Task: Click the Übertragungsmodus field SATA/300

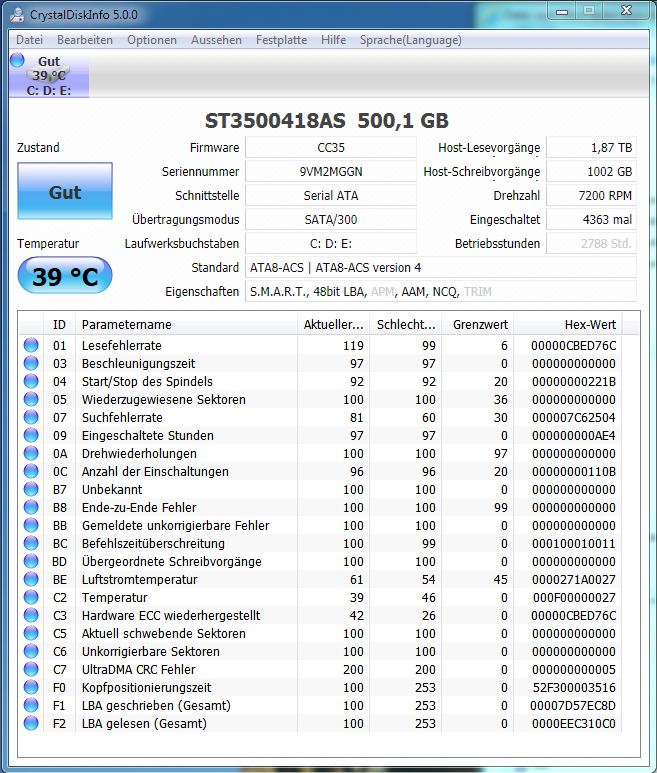Action: 331,219
